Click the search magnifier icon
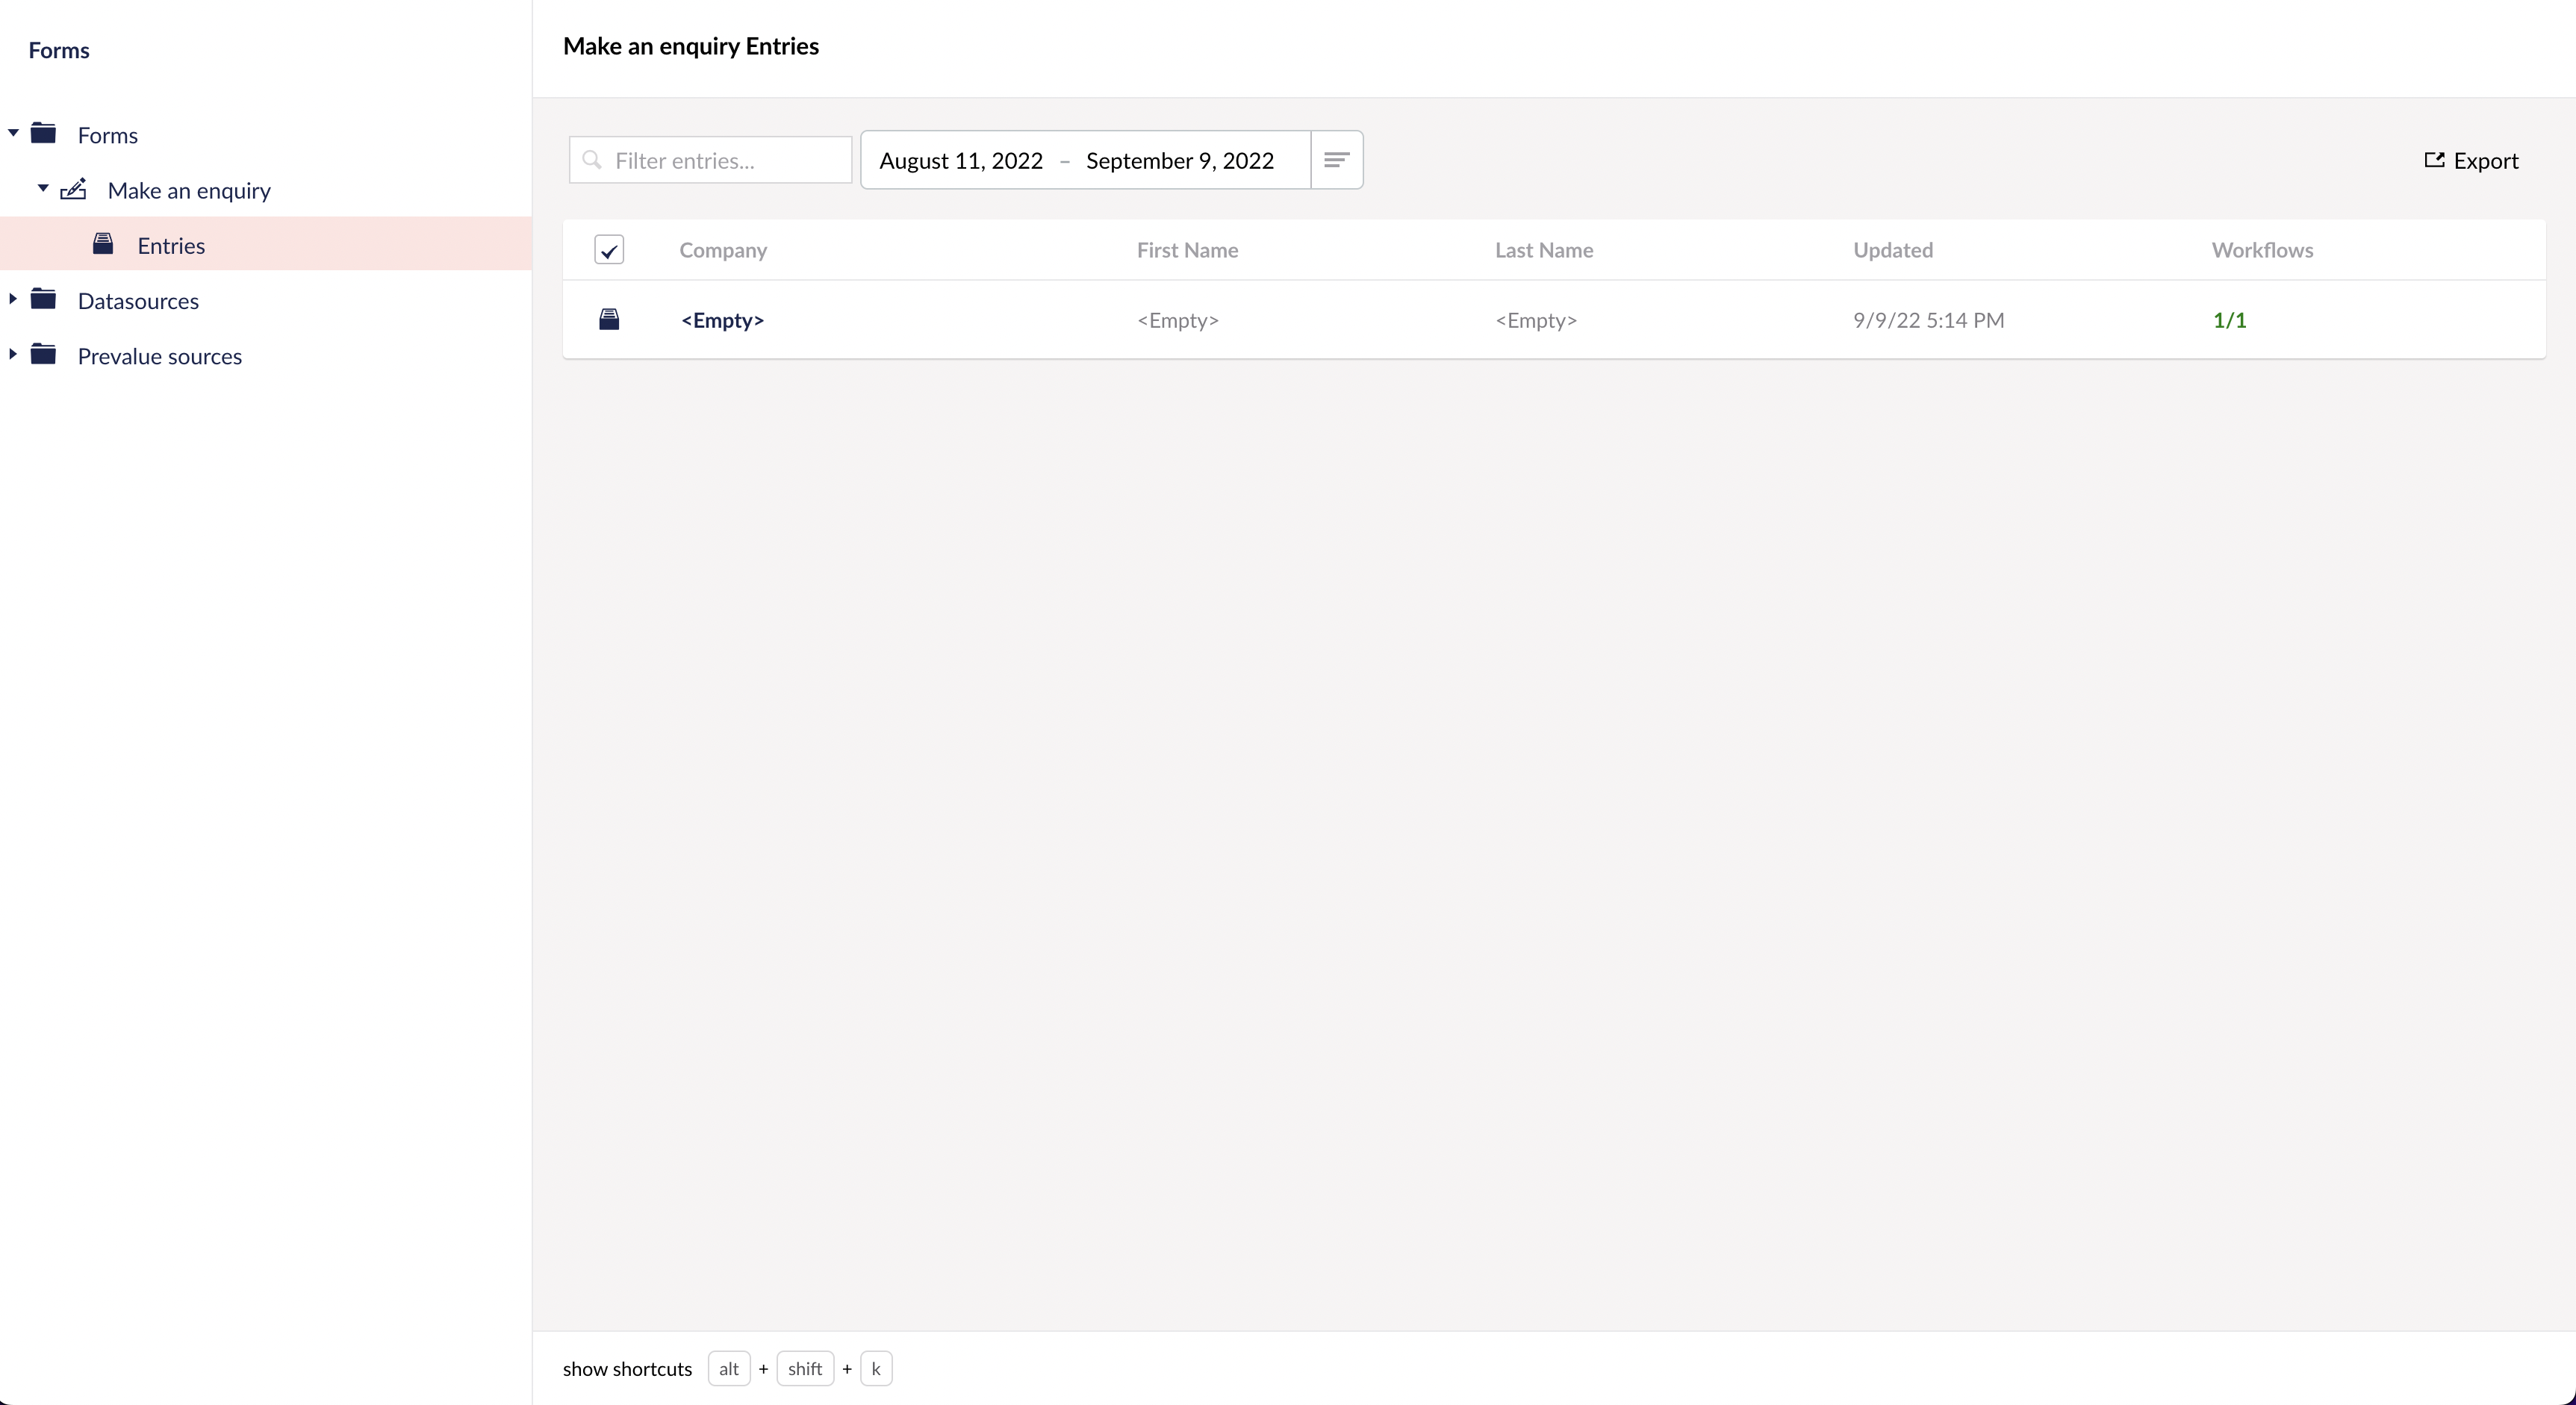 (592, 160)
